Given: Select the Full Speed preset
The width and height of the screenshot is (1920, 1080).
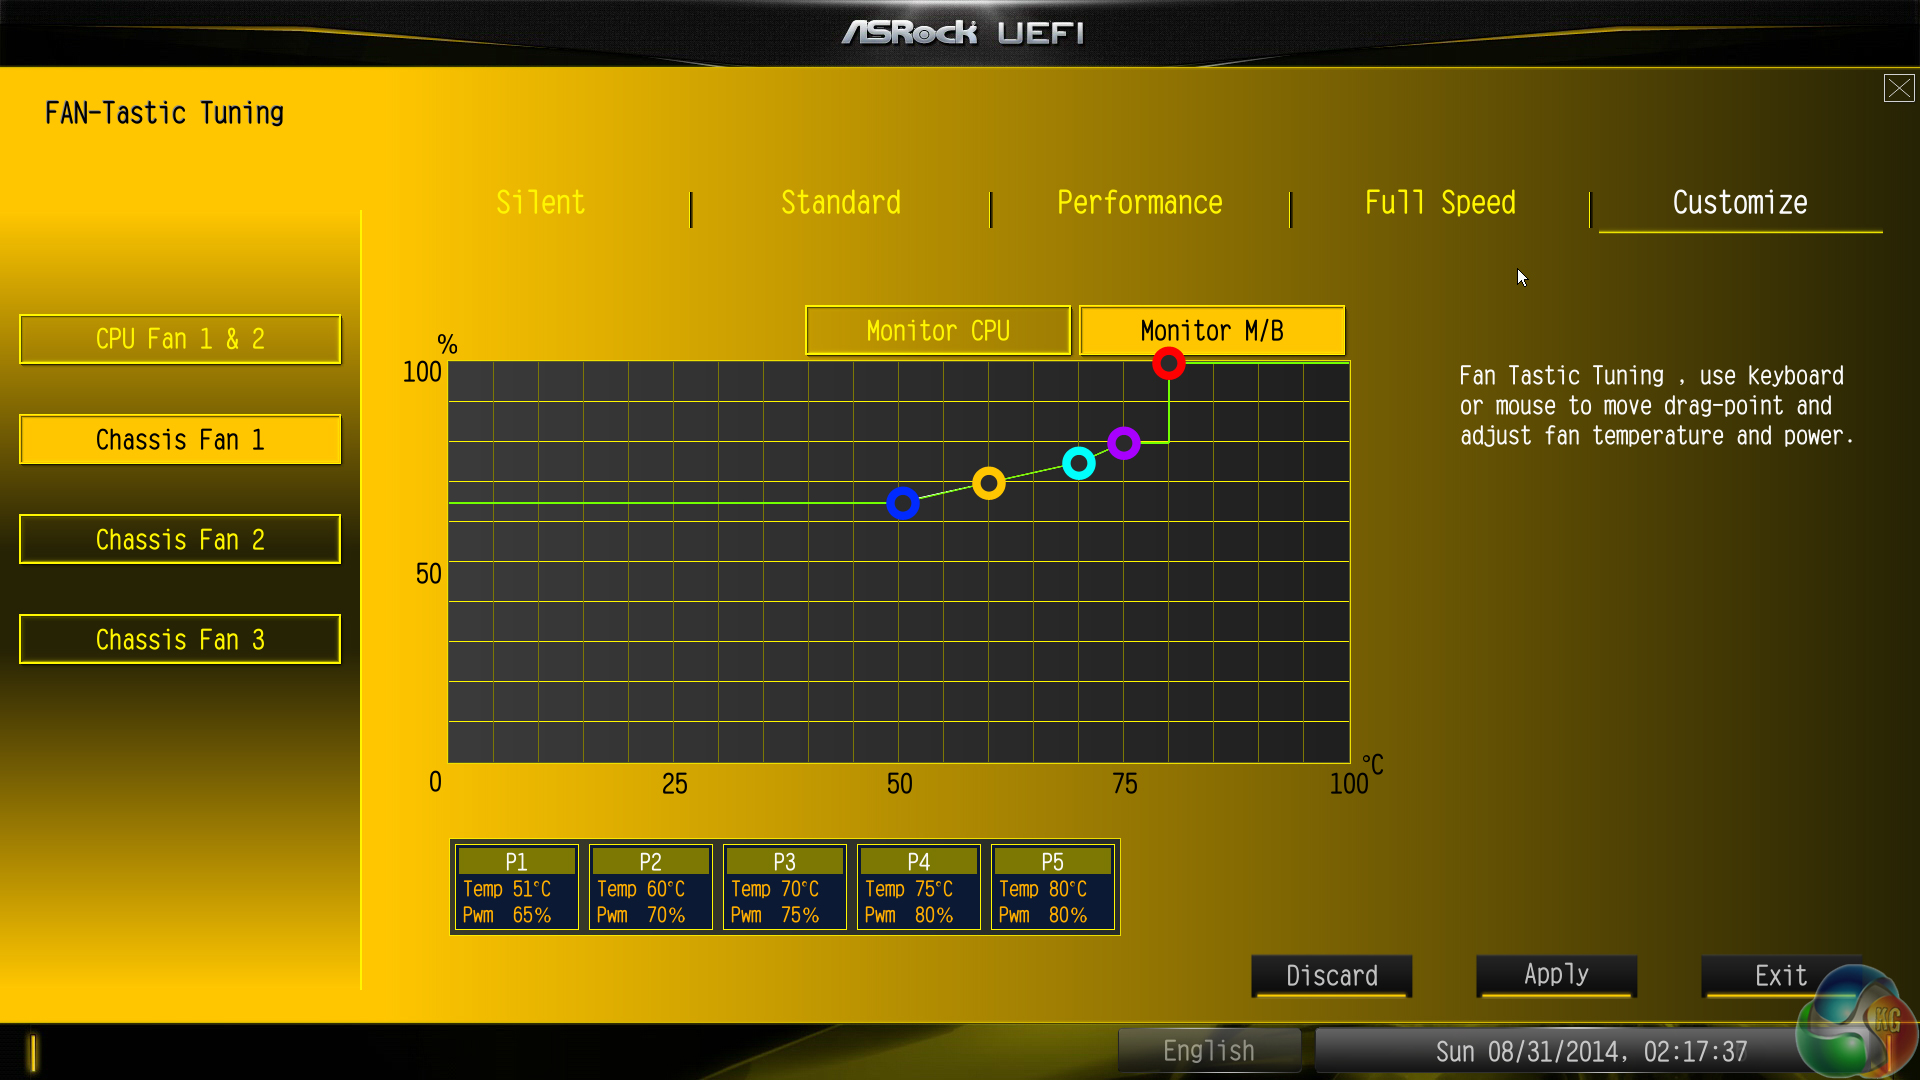Looking at the screenshot, I should coord(1439,203).
